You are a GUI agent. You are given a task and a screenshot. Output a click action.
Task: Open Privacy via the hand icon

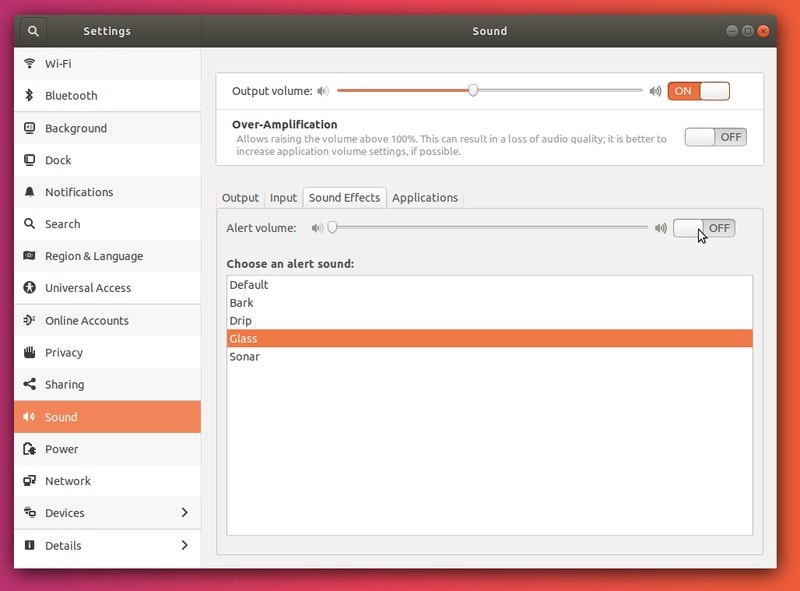click(x=29, y=353)
